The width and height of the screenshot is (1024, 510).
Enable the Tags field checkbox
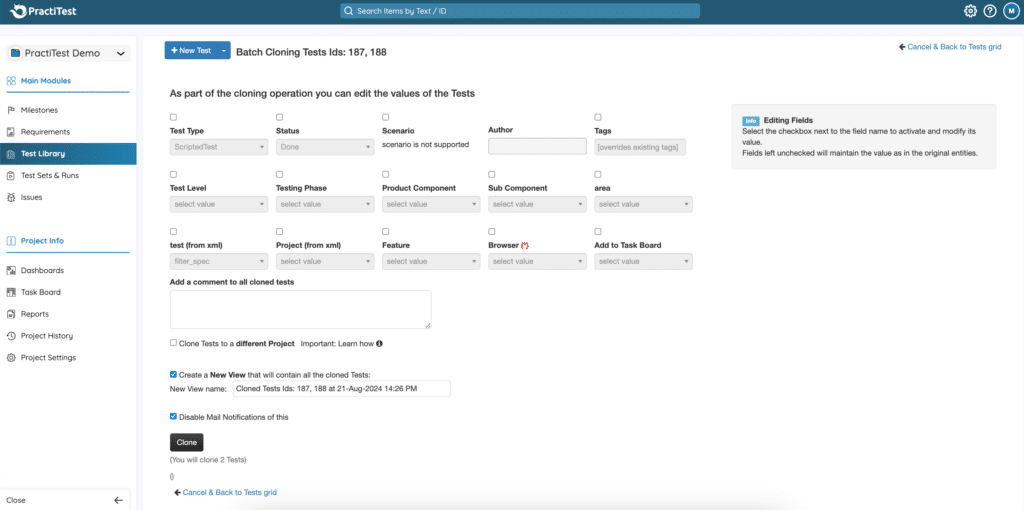[x=598, y=118]
